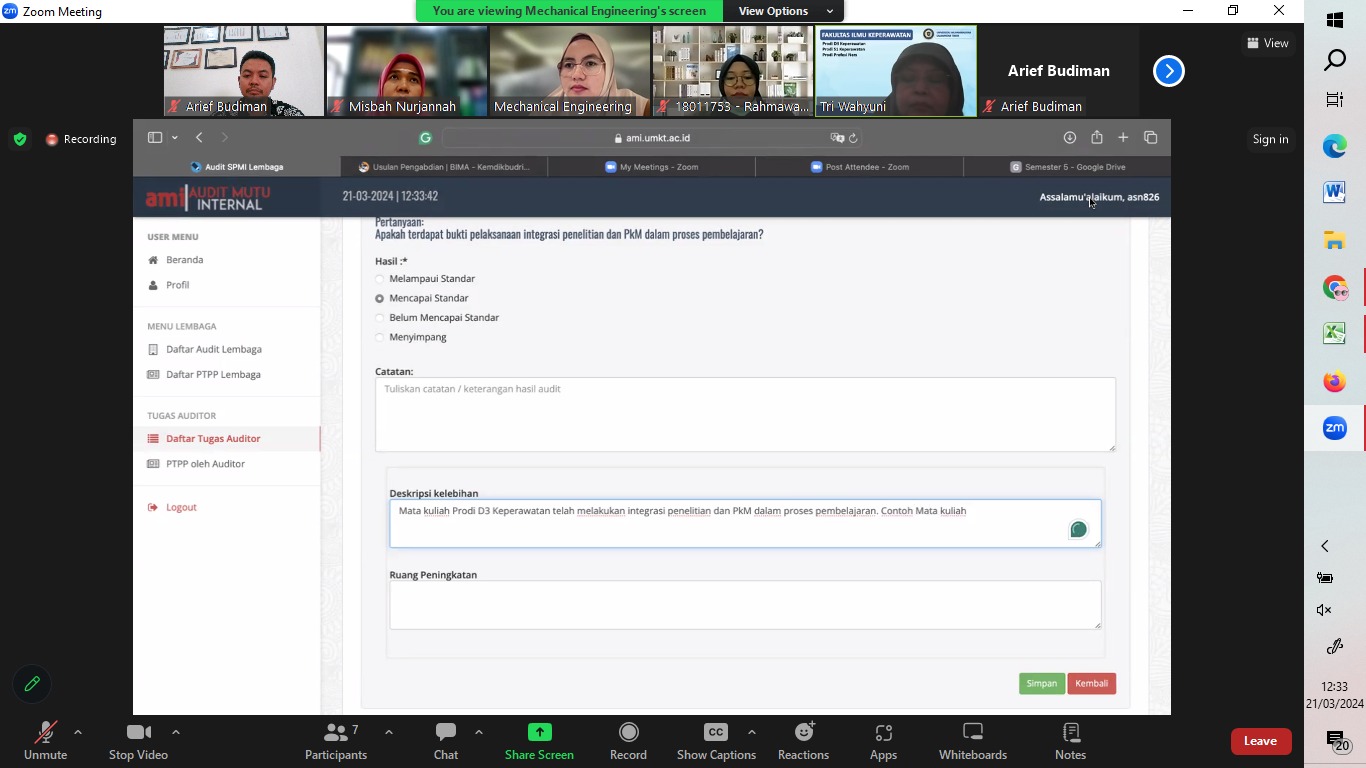Select the Melampaui Standar radio option
Image resolution: width=1366 pixels, height=768 pixels.
pos(380,279)
